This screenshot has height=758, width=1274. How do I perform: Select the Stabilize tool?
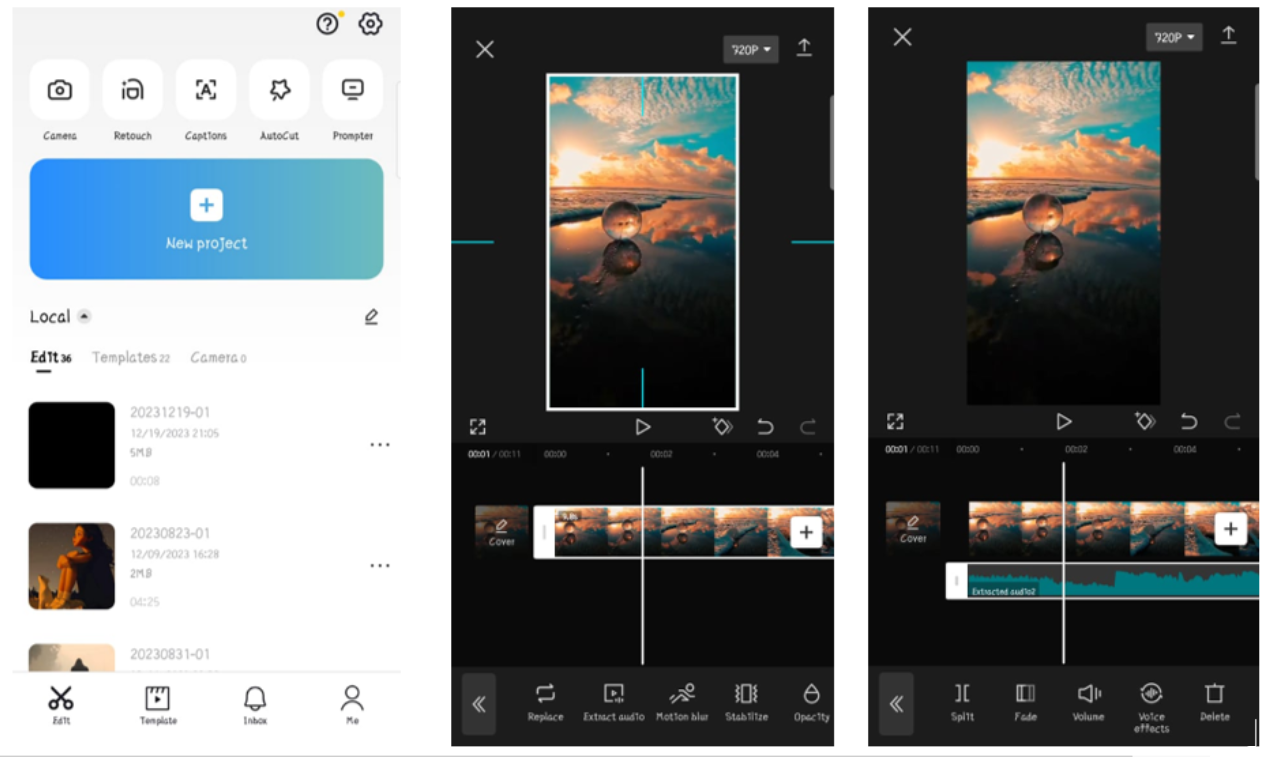coord(747,703)
